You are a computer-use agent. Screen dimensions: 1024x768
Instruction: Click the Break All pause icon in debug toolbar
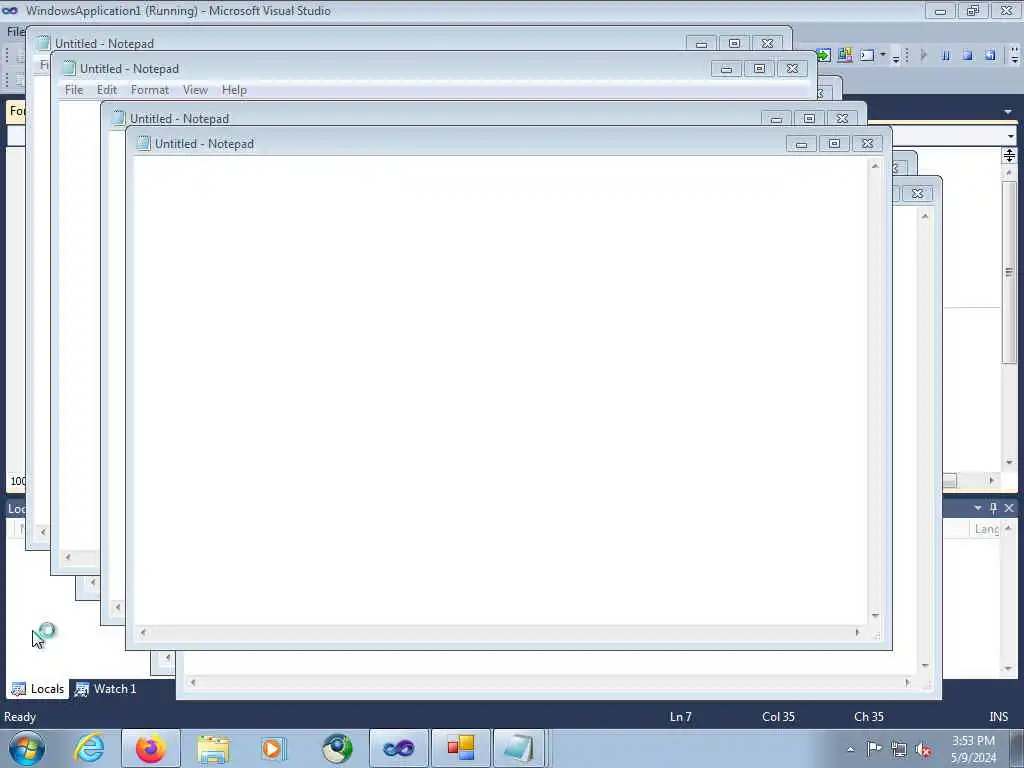click(x=946, y=56)
